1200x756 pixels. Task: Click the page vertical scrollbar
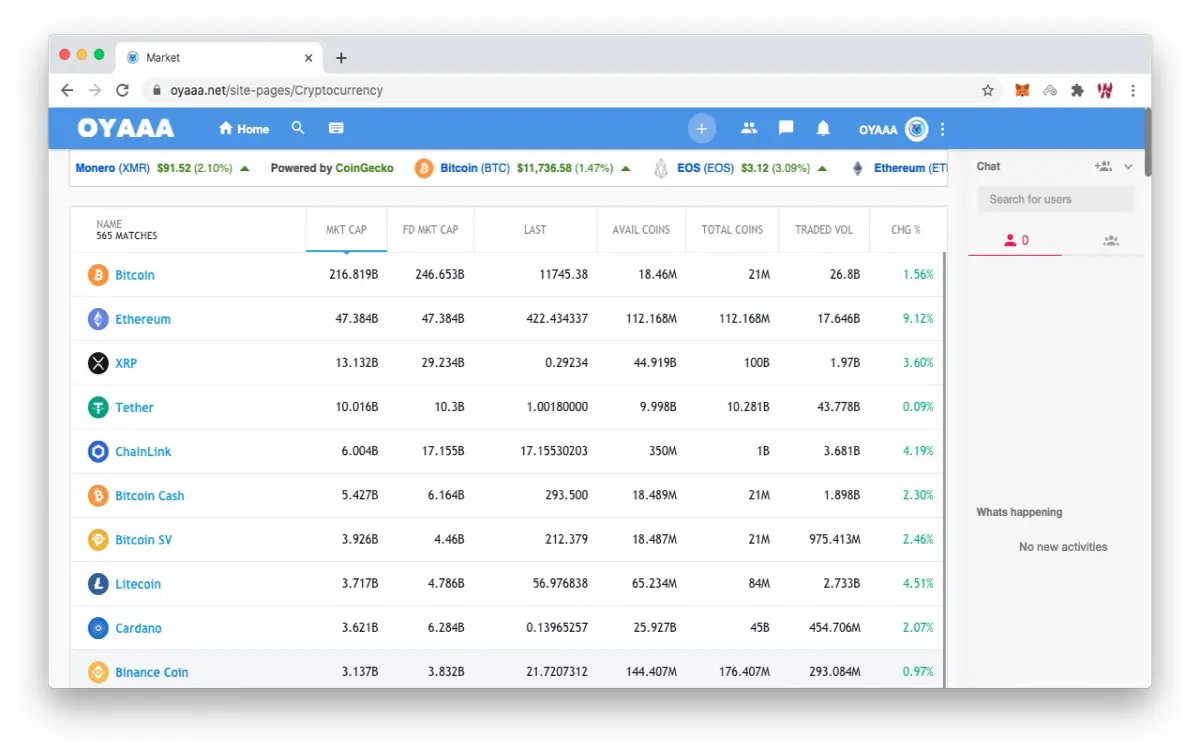tap(1146, 143)
